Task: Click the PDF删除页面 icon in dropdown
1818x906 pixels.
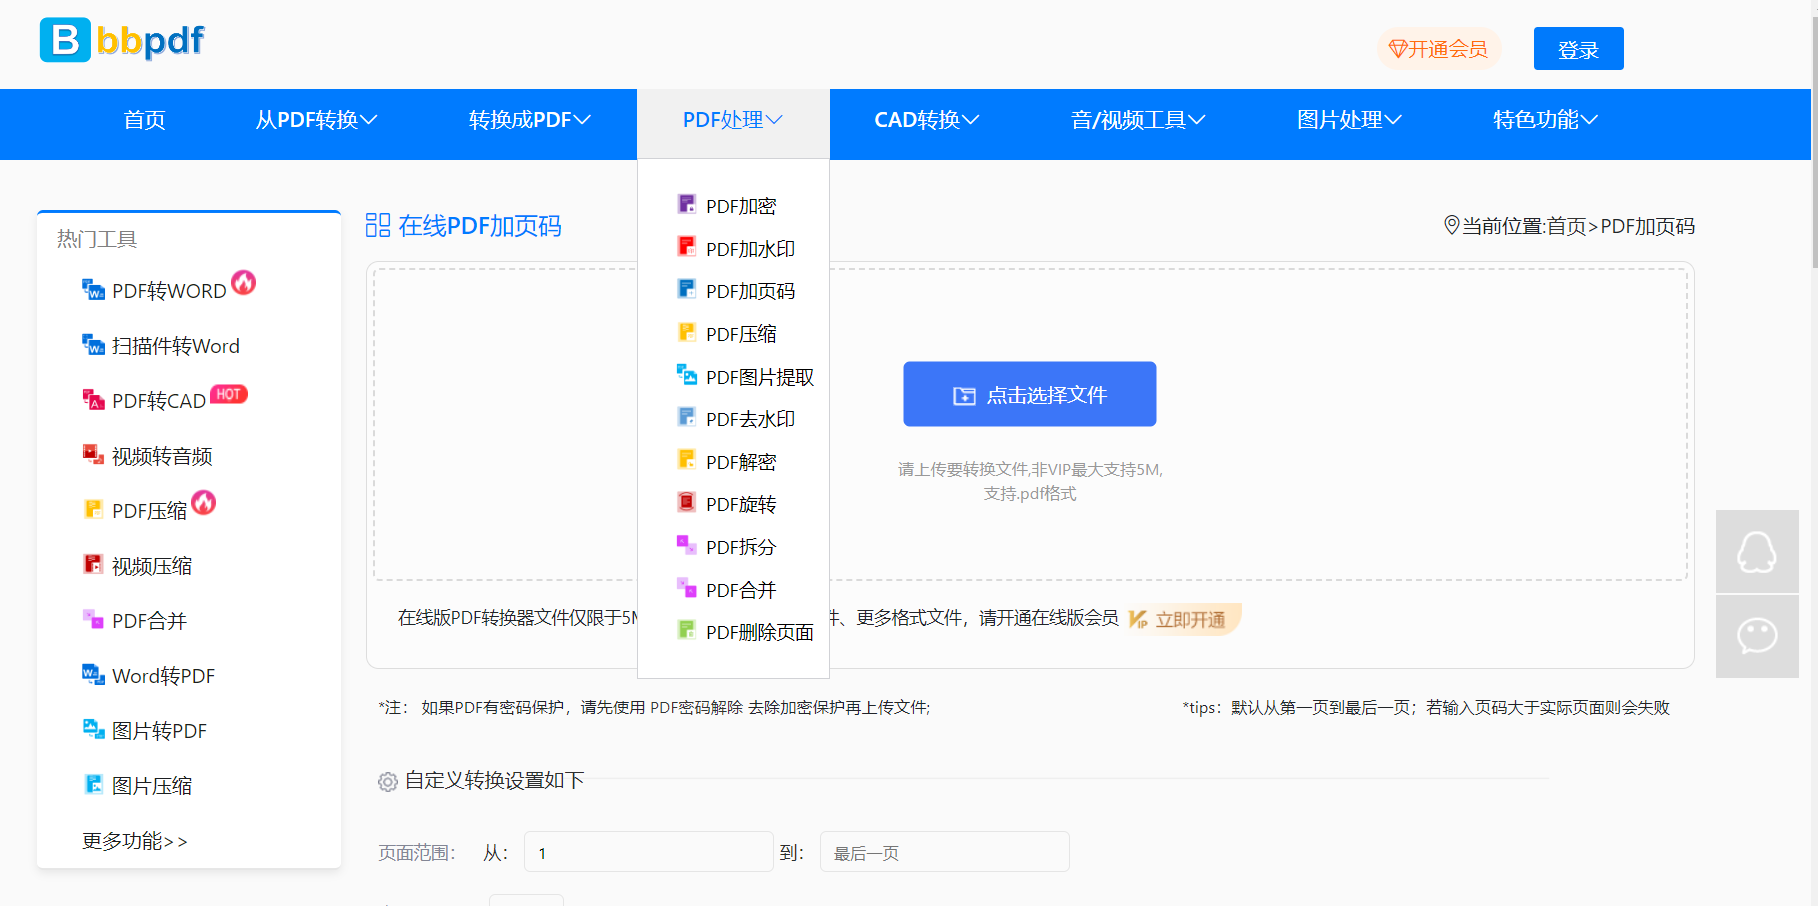Action: (687, 630)
